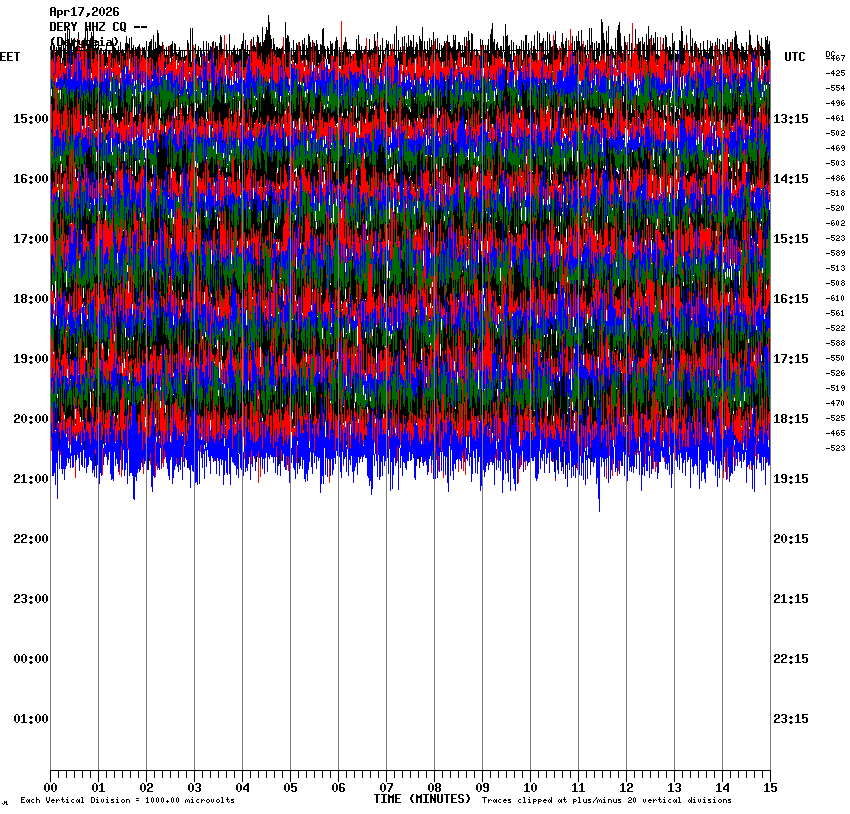Viewport: 850px width, 814px height.
Task: Click the 19:15 UTC time label
Action: click(791, 479)
